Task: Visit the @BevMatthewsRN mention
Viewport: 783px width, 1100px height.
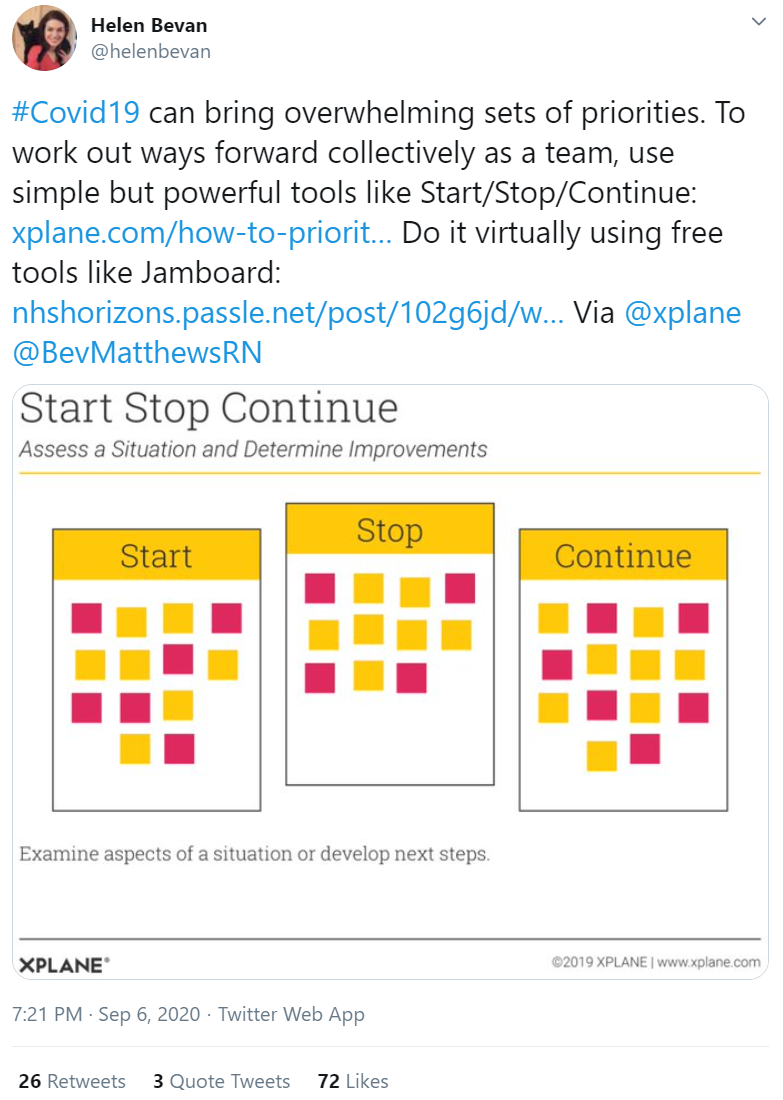Action: click(x=137, y=353)
